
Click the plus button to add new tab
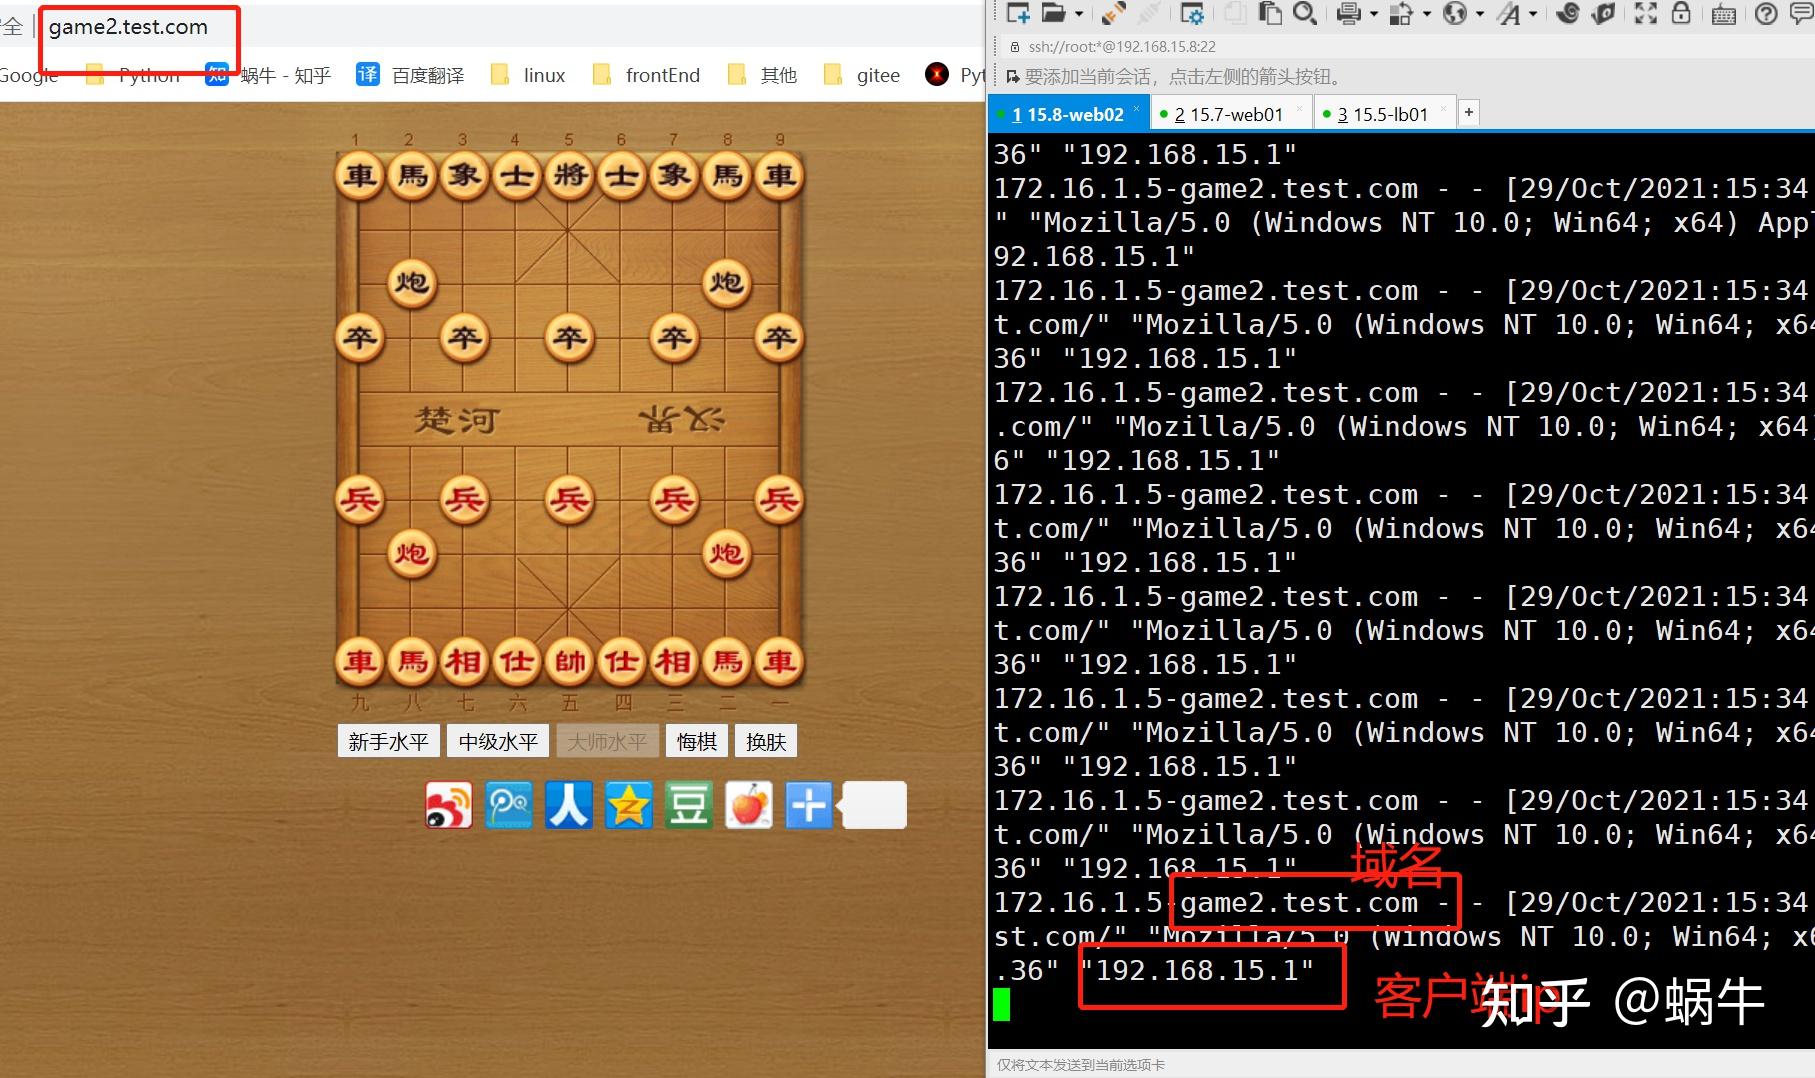[1469, 113]
